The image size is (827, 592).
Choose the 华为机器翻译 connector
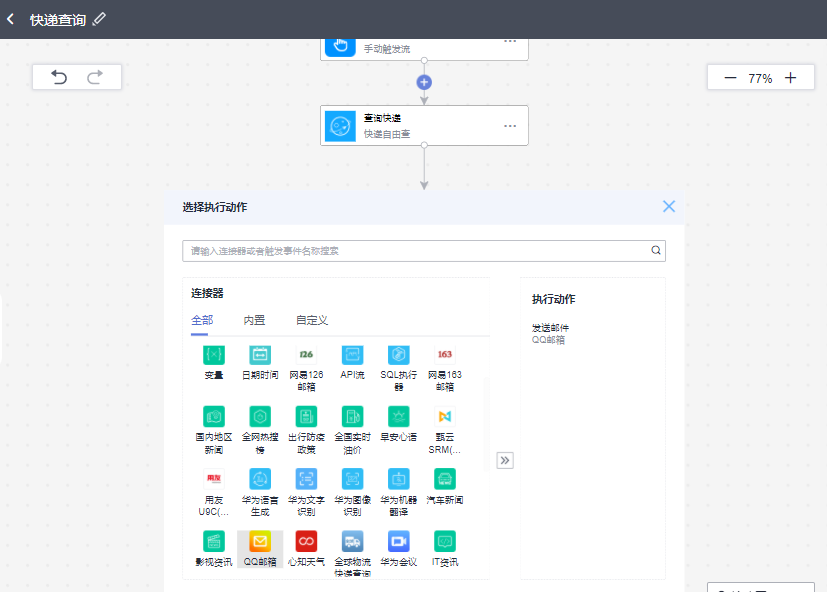click(x=399, y=493)
